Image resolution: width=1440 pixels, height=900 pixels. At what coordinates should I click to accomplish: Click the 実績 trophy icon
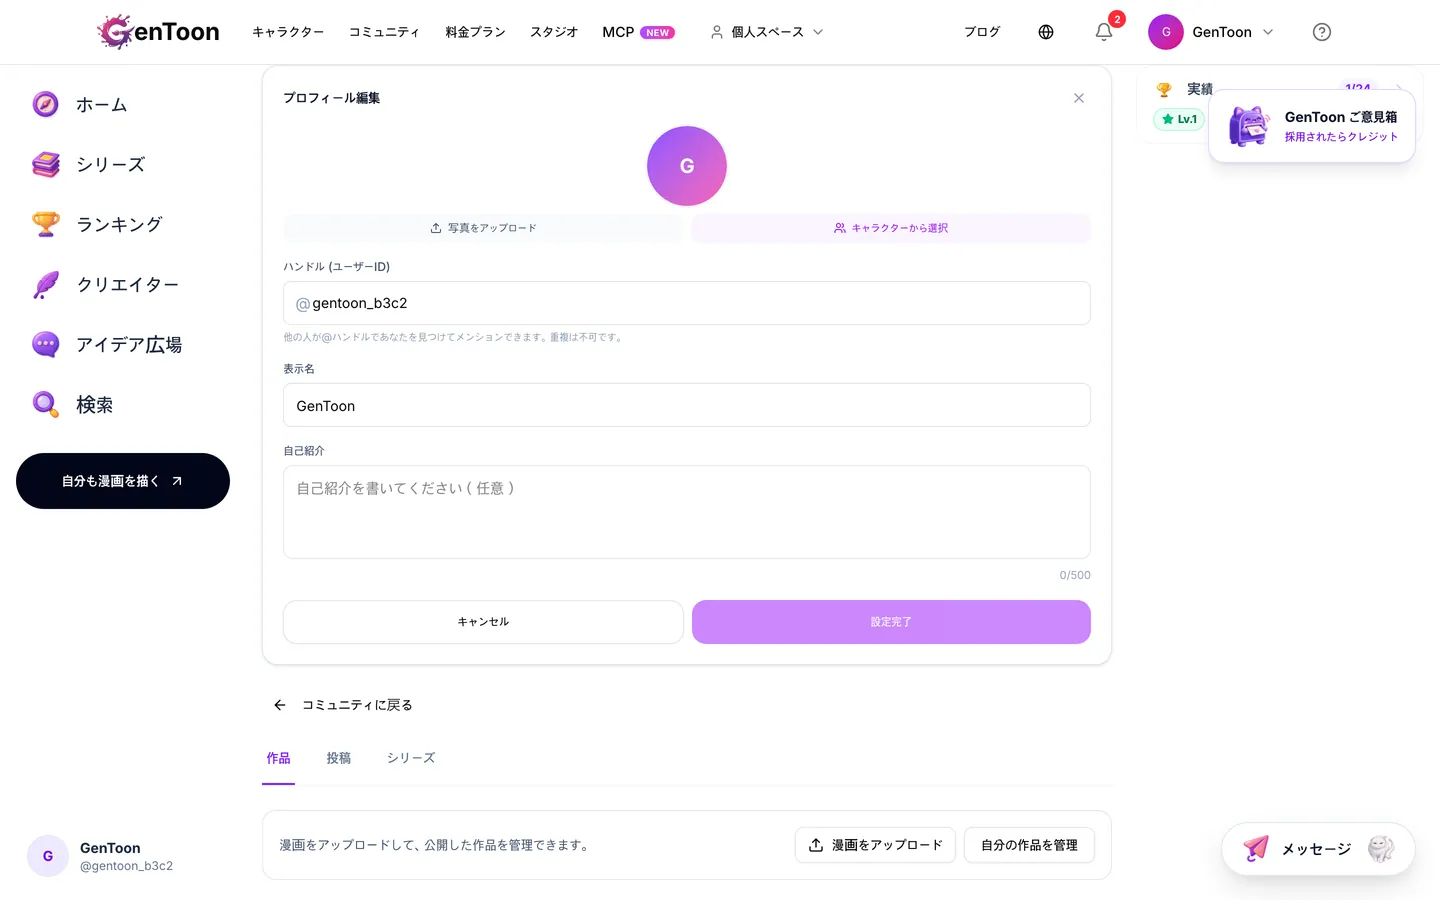(x=1164, y=89)
